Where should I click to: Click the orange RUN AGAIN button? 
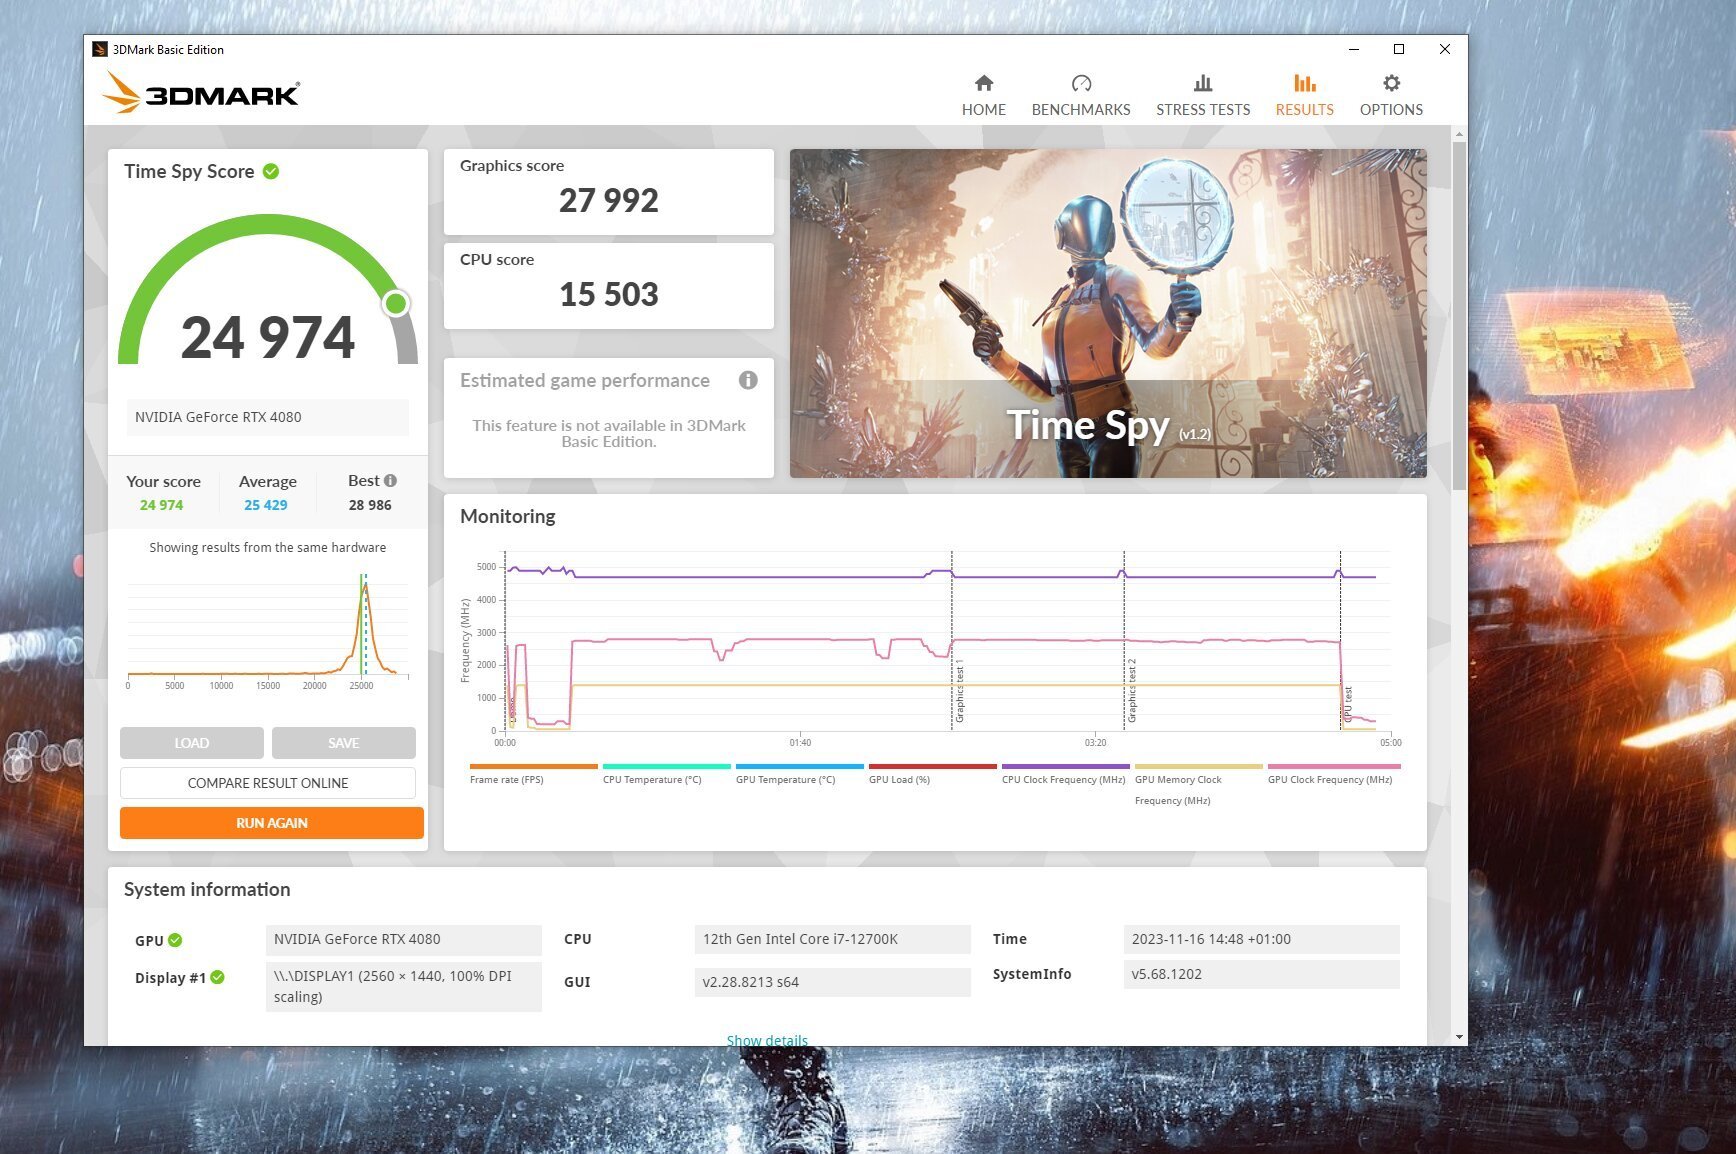click(x=272, y=823)
